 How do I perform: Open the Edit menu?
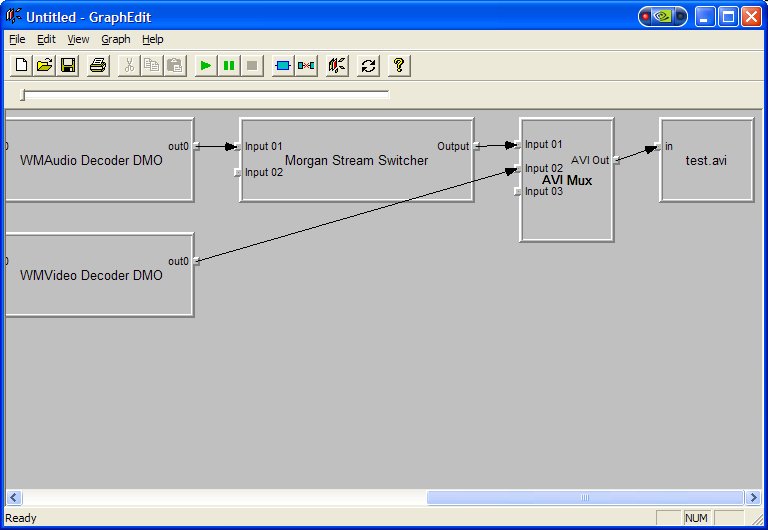(47, 39)
